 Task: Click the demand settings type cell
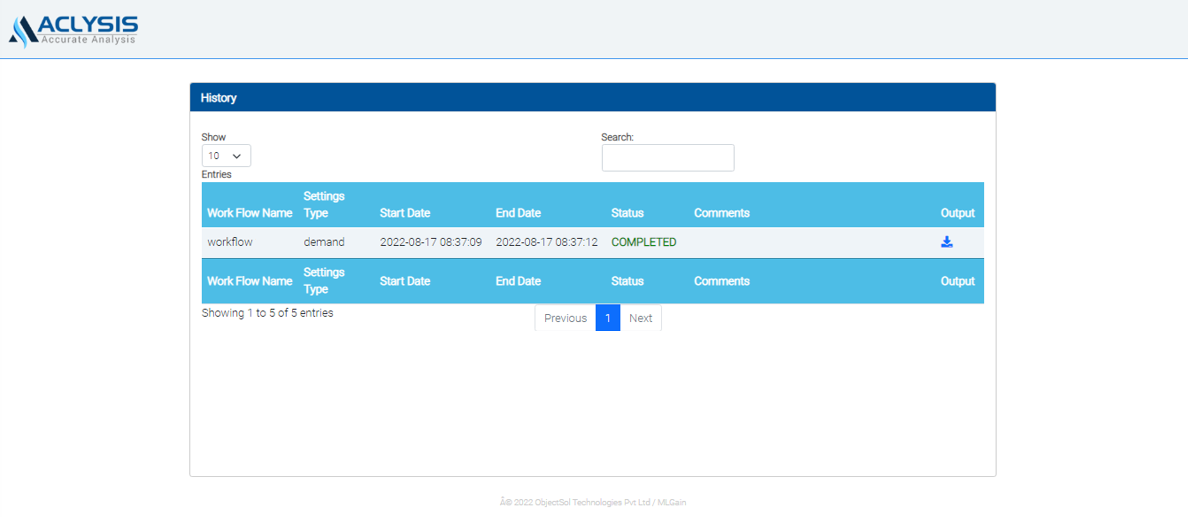click(x=324, y=242)
